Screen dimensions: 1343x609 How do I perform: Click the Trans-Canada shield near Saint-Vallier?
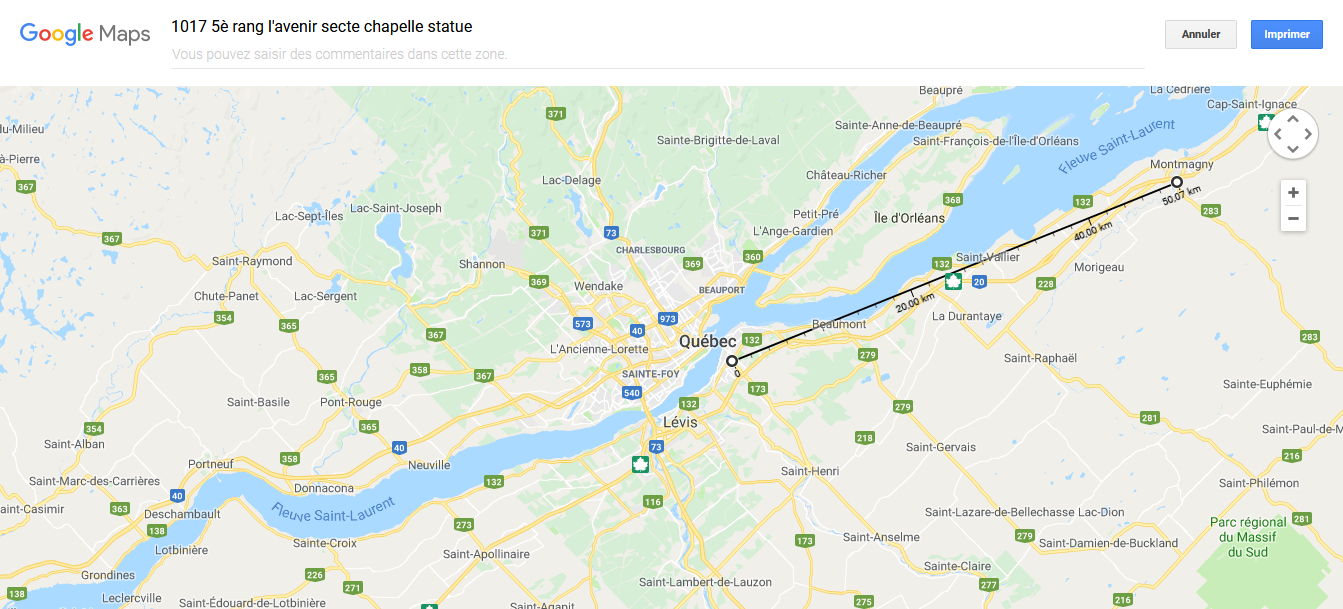(x=953, y=281)
